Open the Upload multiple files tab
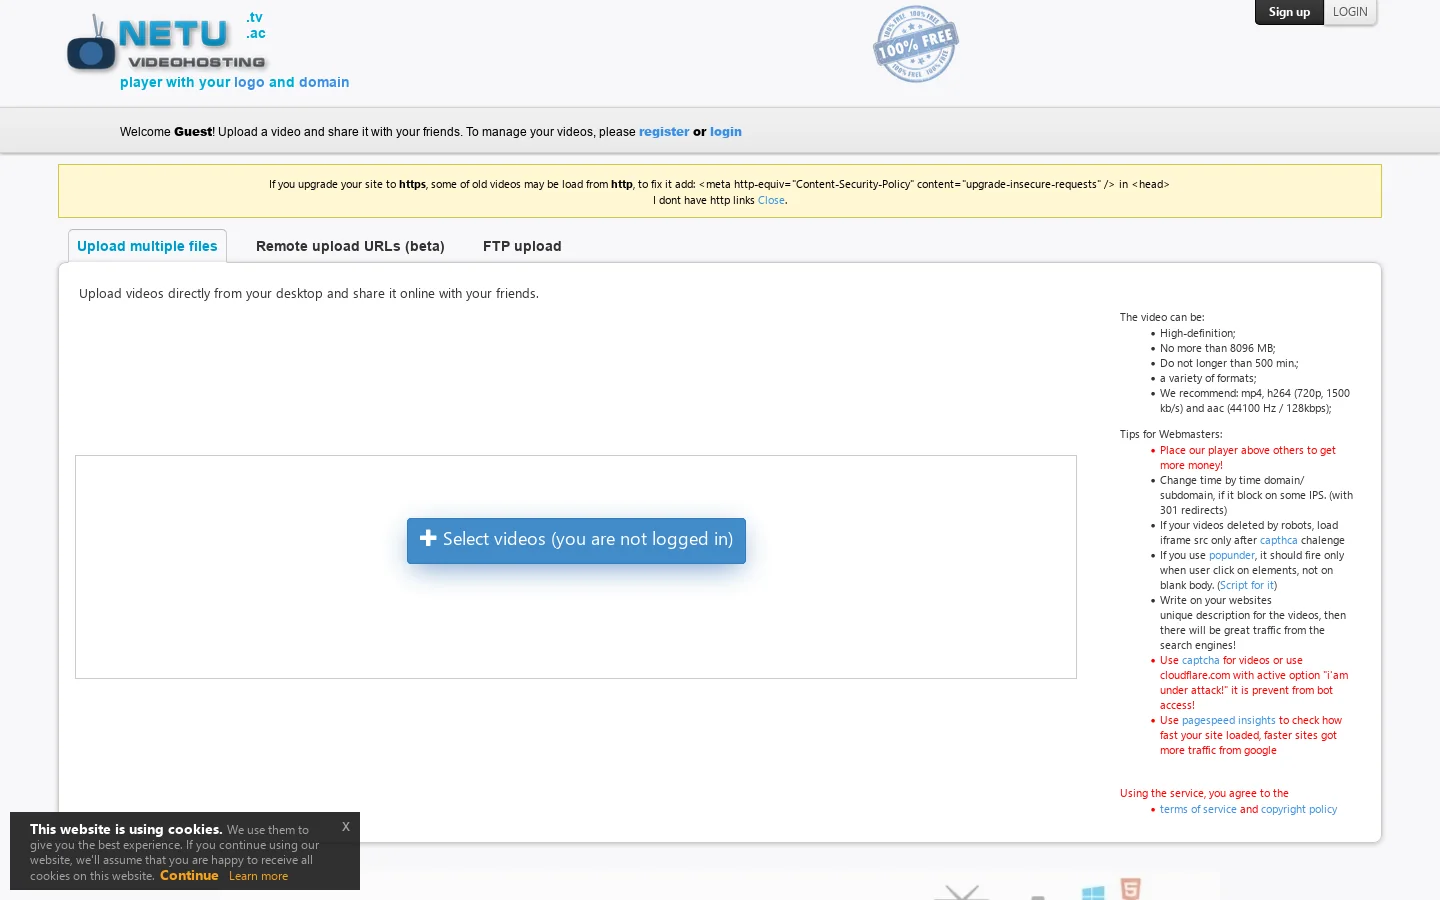1440x900 pixels. point(147,246)
